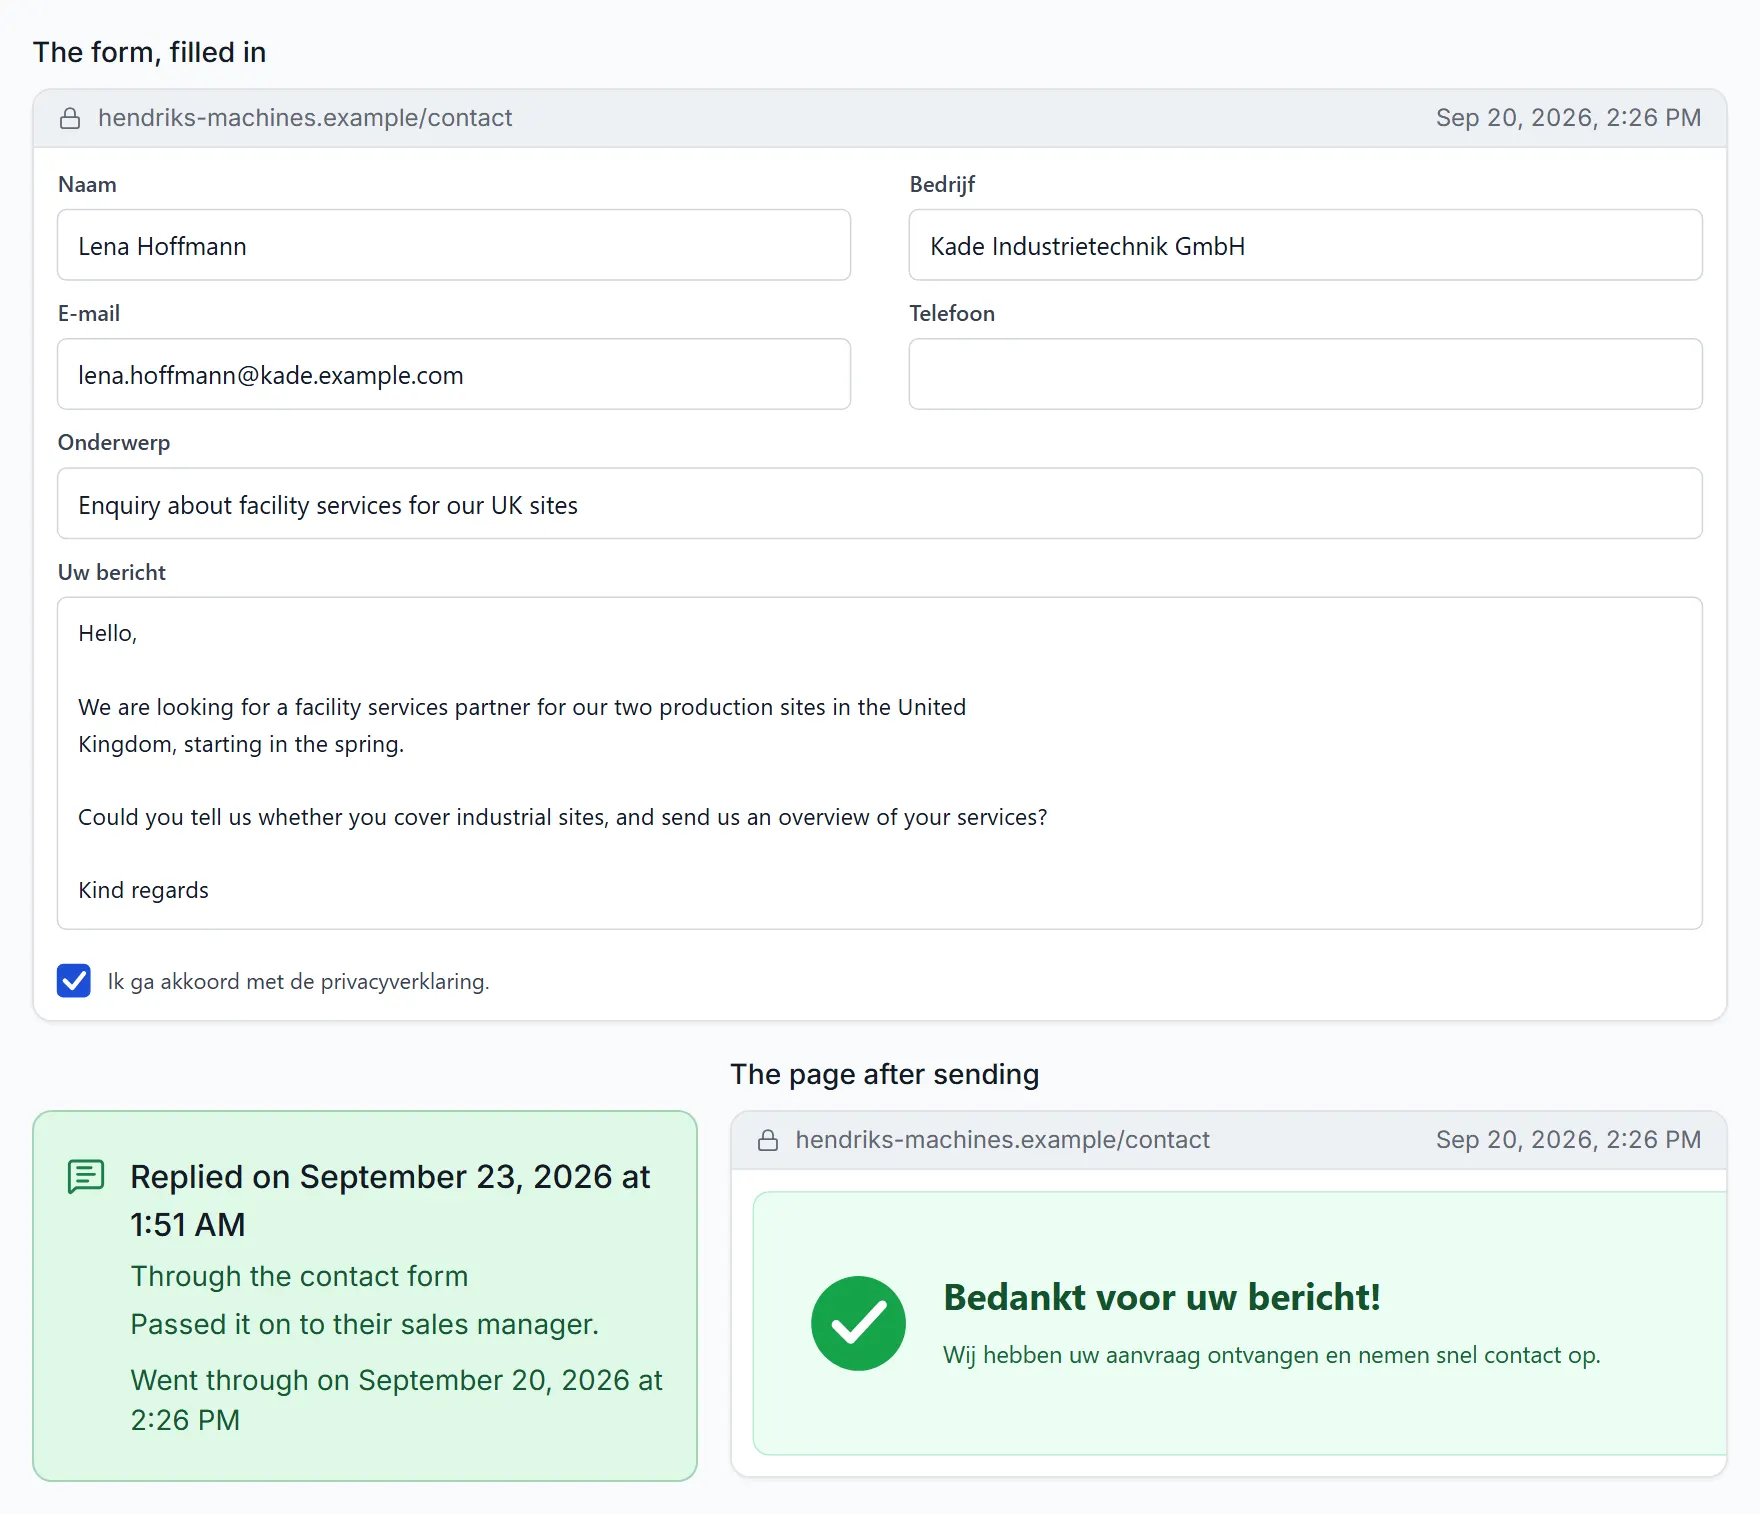Click the 'Kind regards' line in the message
Image resolution: width=1760 pixels, height=1514 pixels.
[x=143, y=890]
